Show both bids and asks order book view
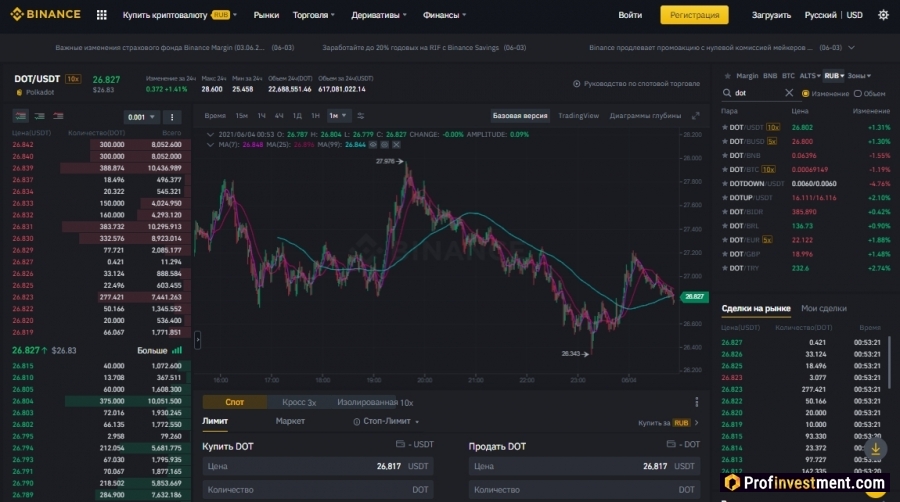 [21, 116]
